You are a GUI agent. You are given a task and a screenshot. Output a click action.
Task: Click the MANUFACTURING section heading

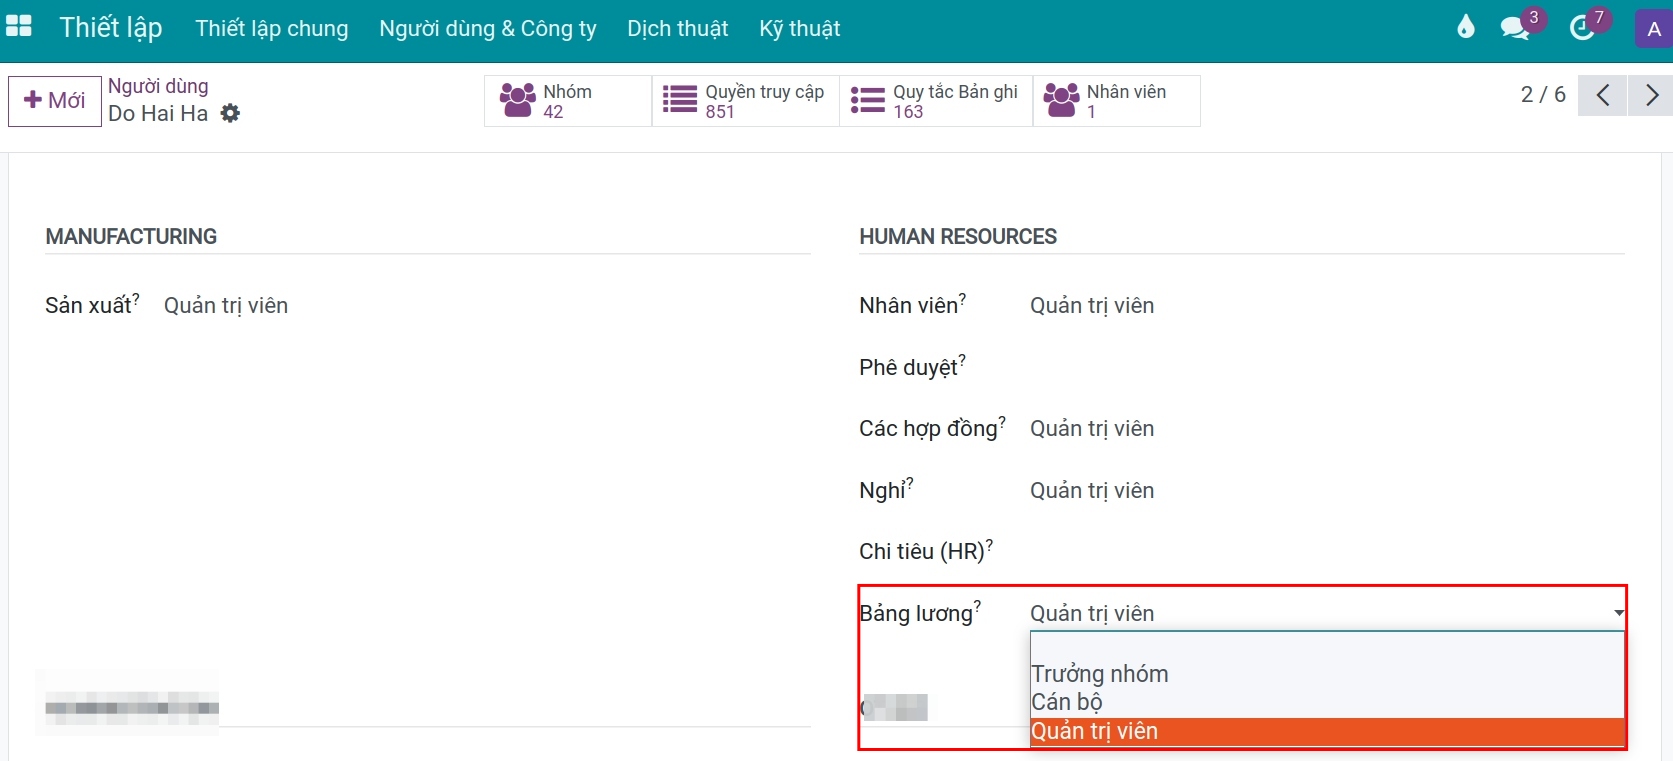click(x=131, y=237)
